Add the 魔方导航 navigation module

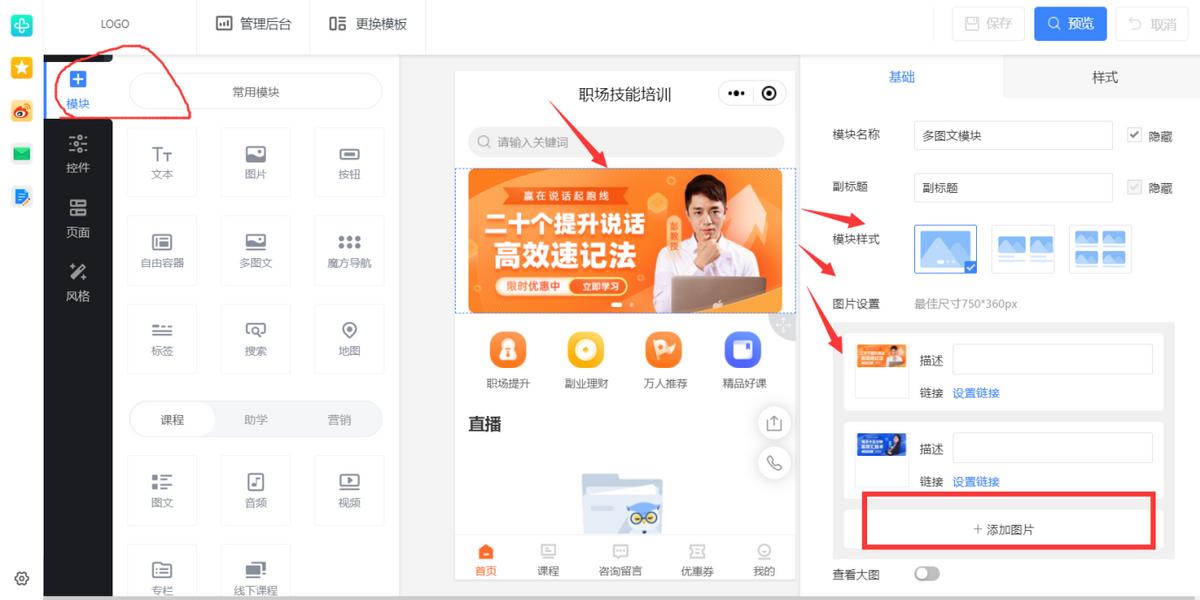tap(349, 250)
